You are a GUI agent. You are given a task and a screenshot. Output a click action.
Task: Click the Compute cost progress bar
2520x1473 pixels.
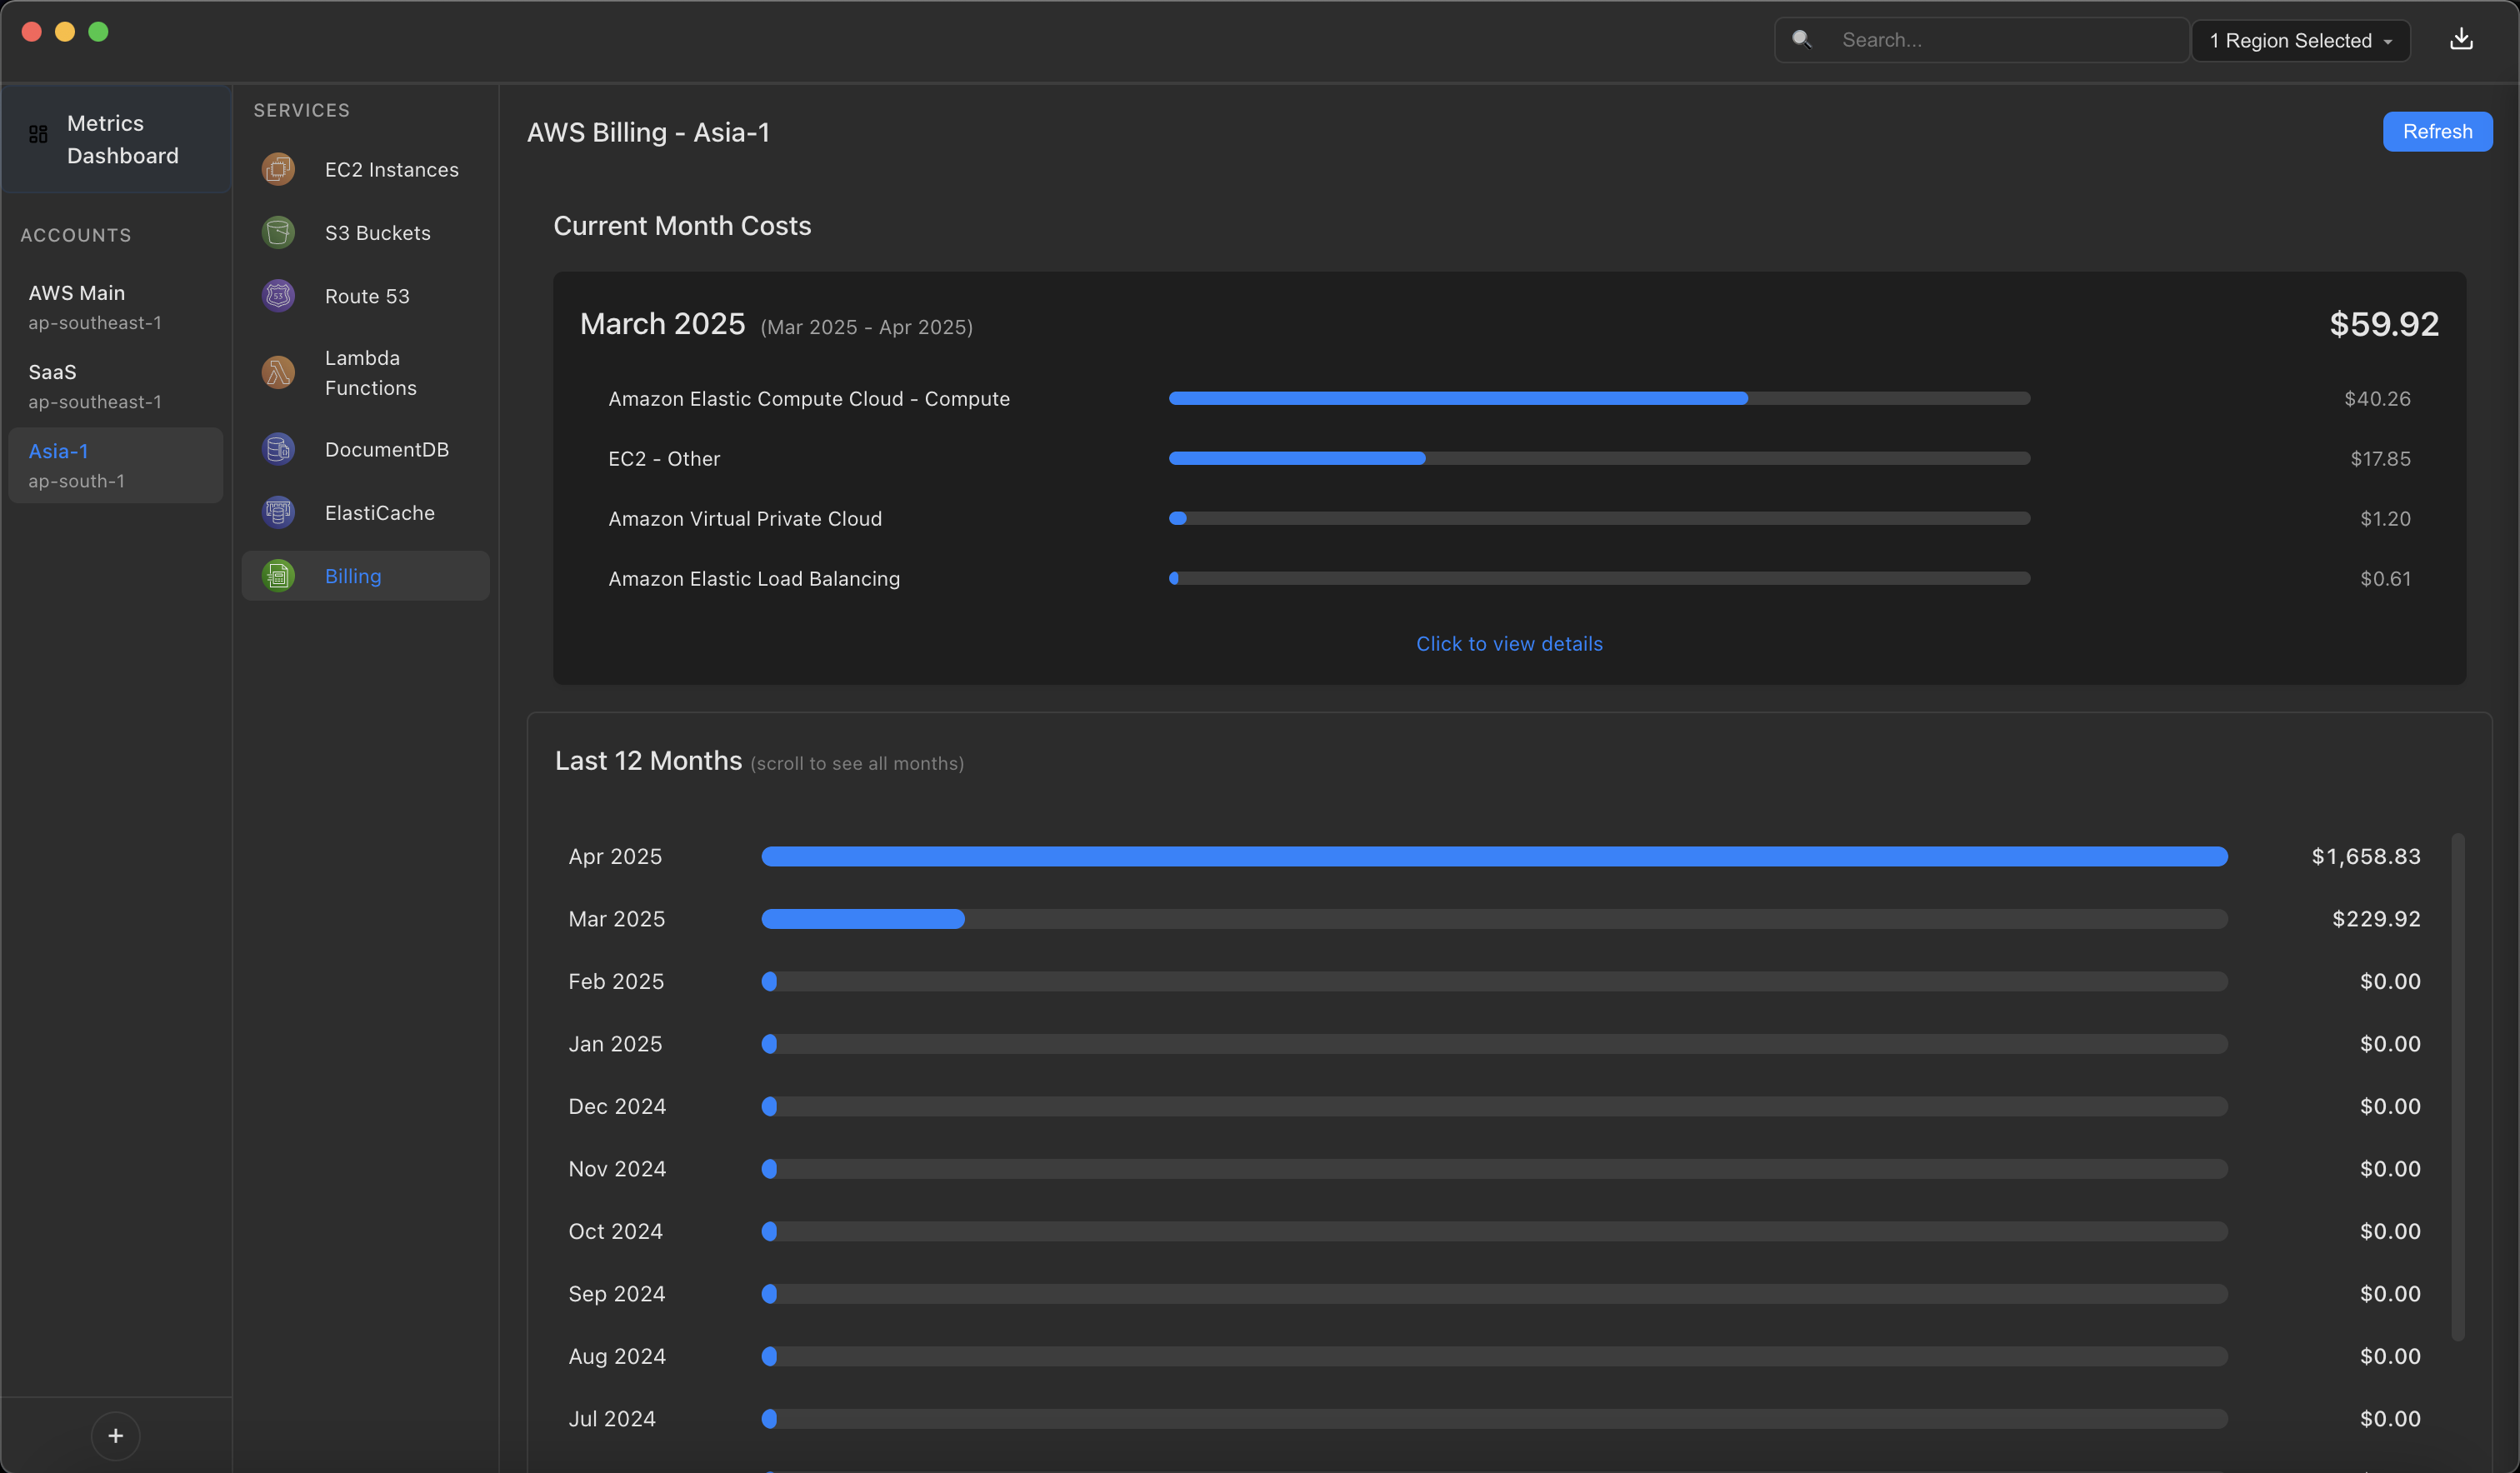pyautogui.click(x=1599, y=398)
